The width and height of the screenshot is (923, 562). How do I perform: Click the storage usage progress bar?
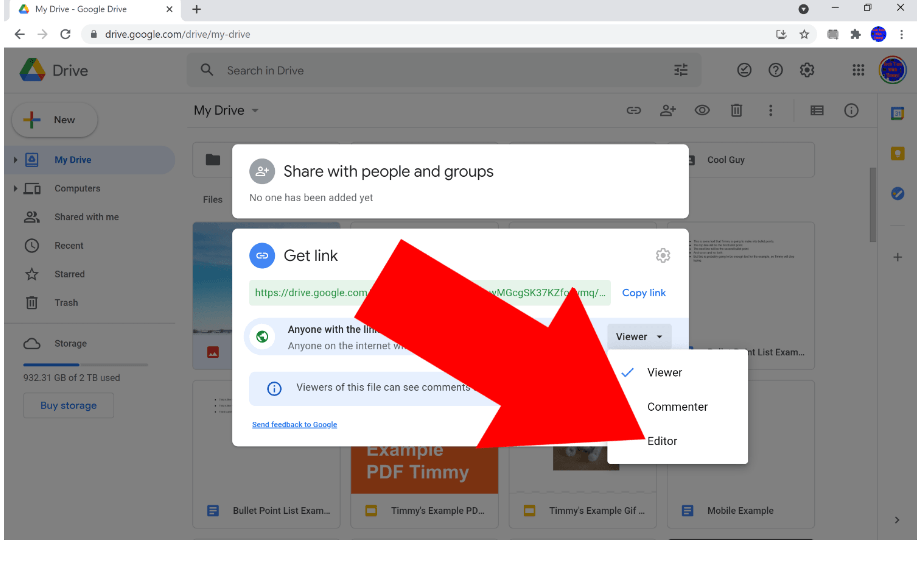(85, 365)
